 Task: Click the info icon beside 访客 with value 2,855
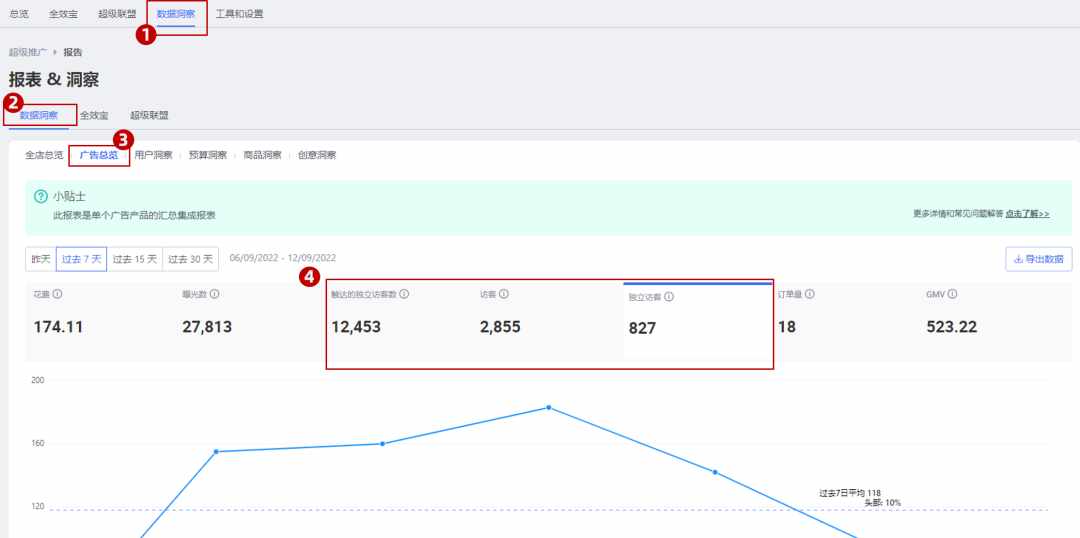[504, 294]
